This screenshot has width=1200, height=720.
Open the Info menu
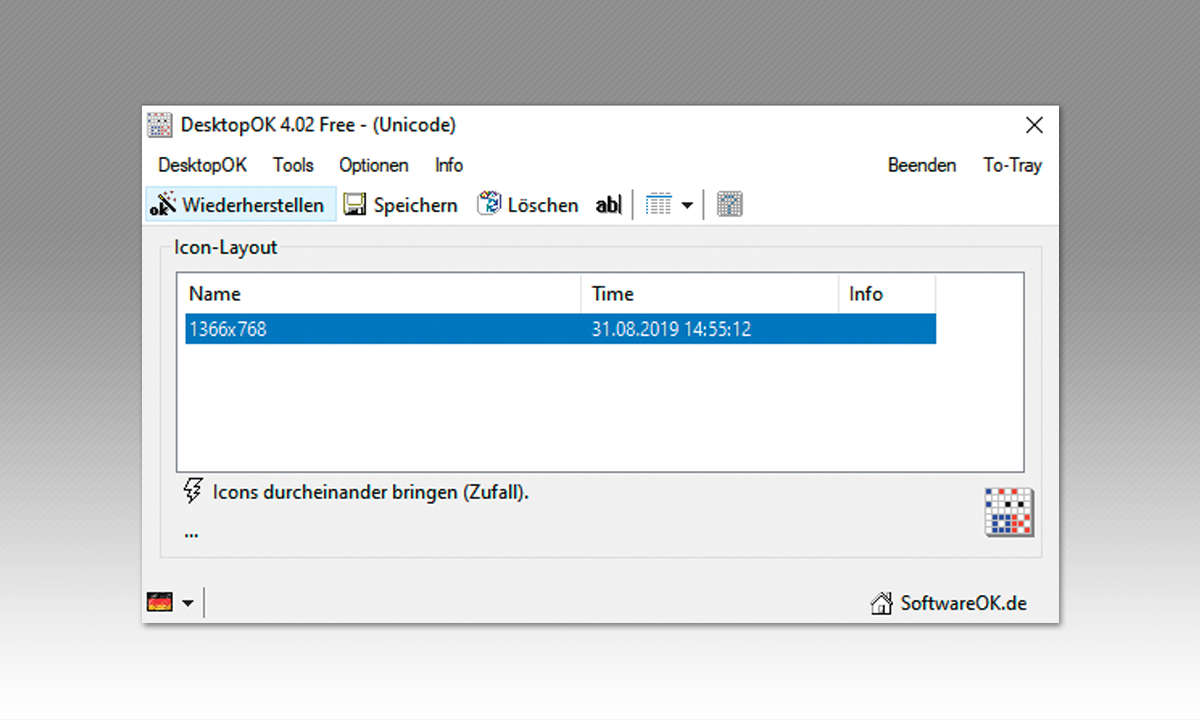click(449, 165)
